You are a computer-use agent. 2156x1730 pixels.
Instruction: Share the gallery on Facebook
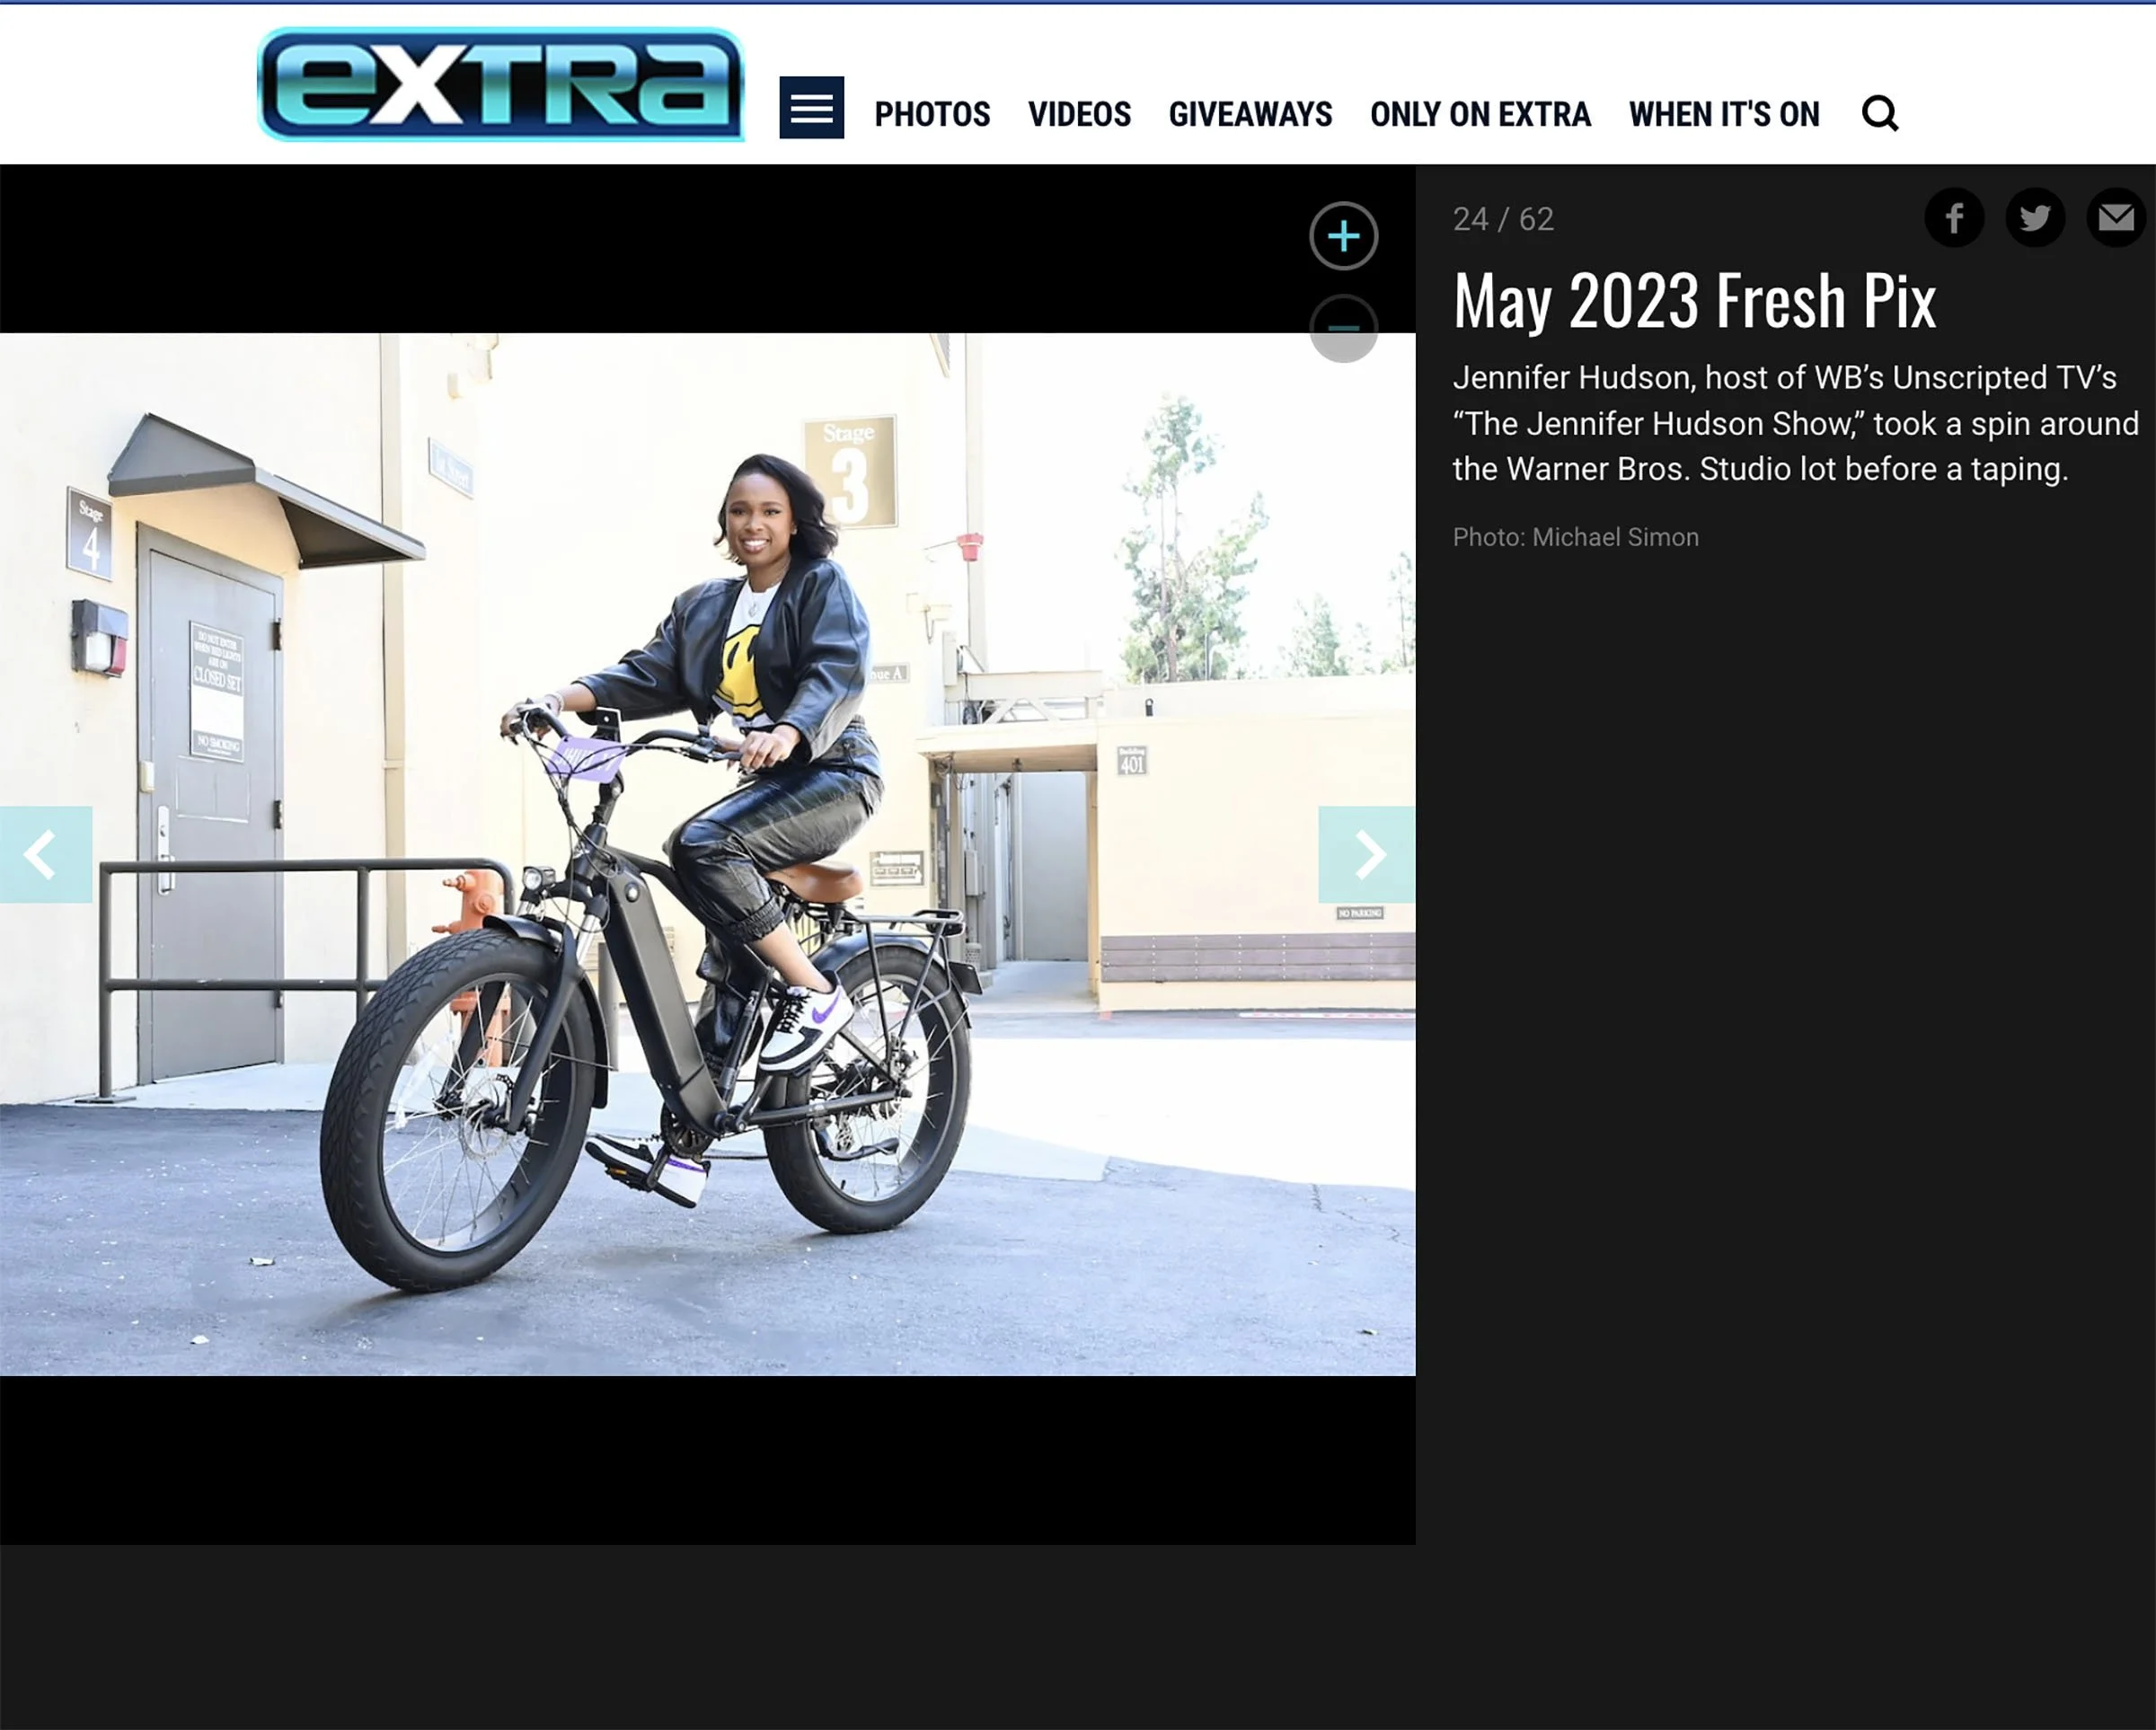coord(1954,217)
